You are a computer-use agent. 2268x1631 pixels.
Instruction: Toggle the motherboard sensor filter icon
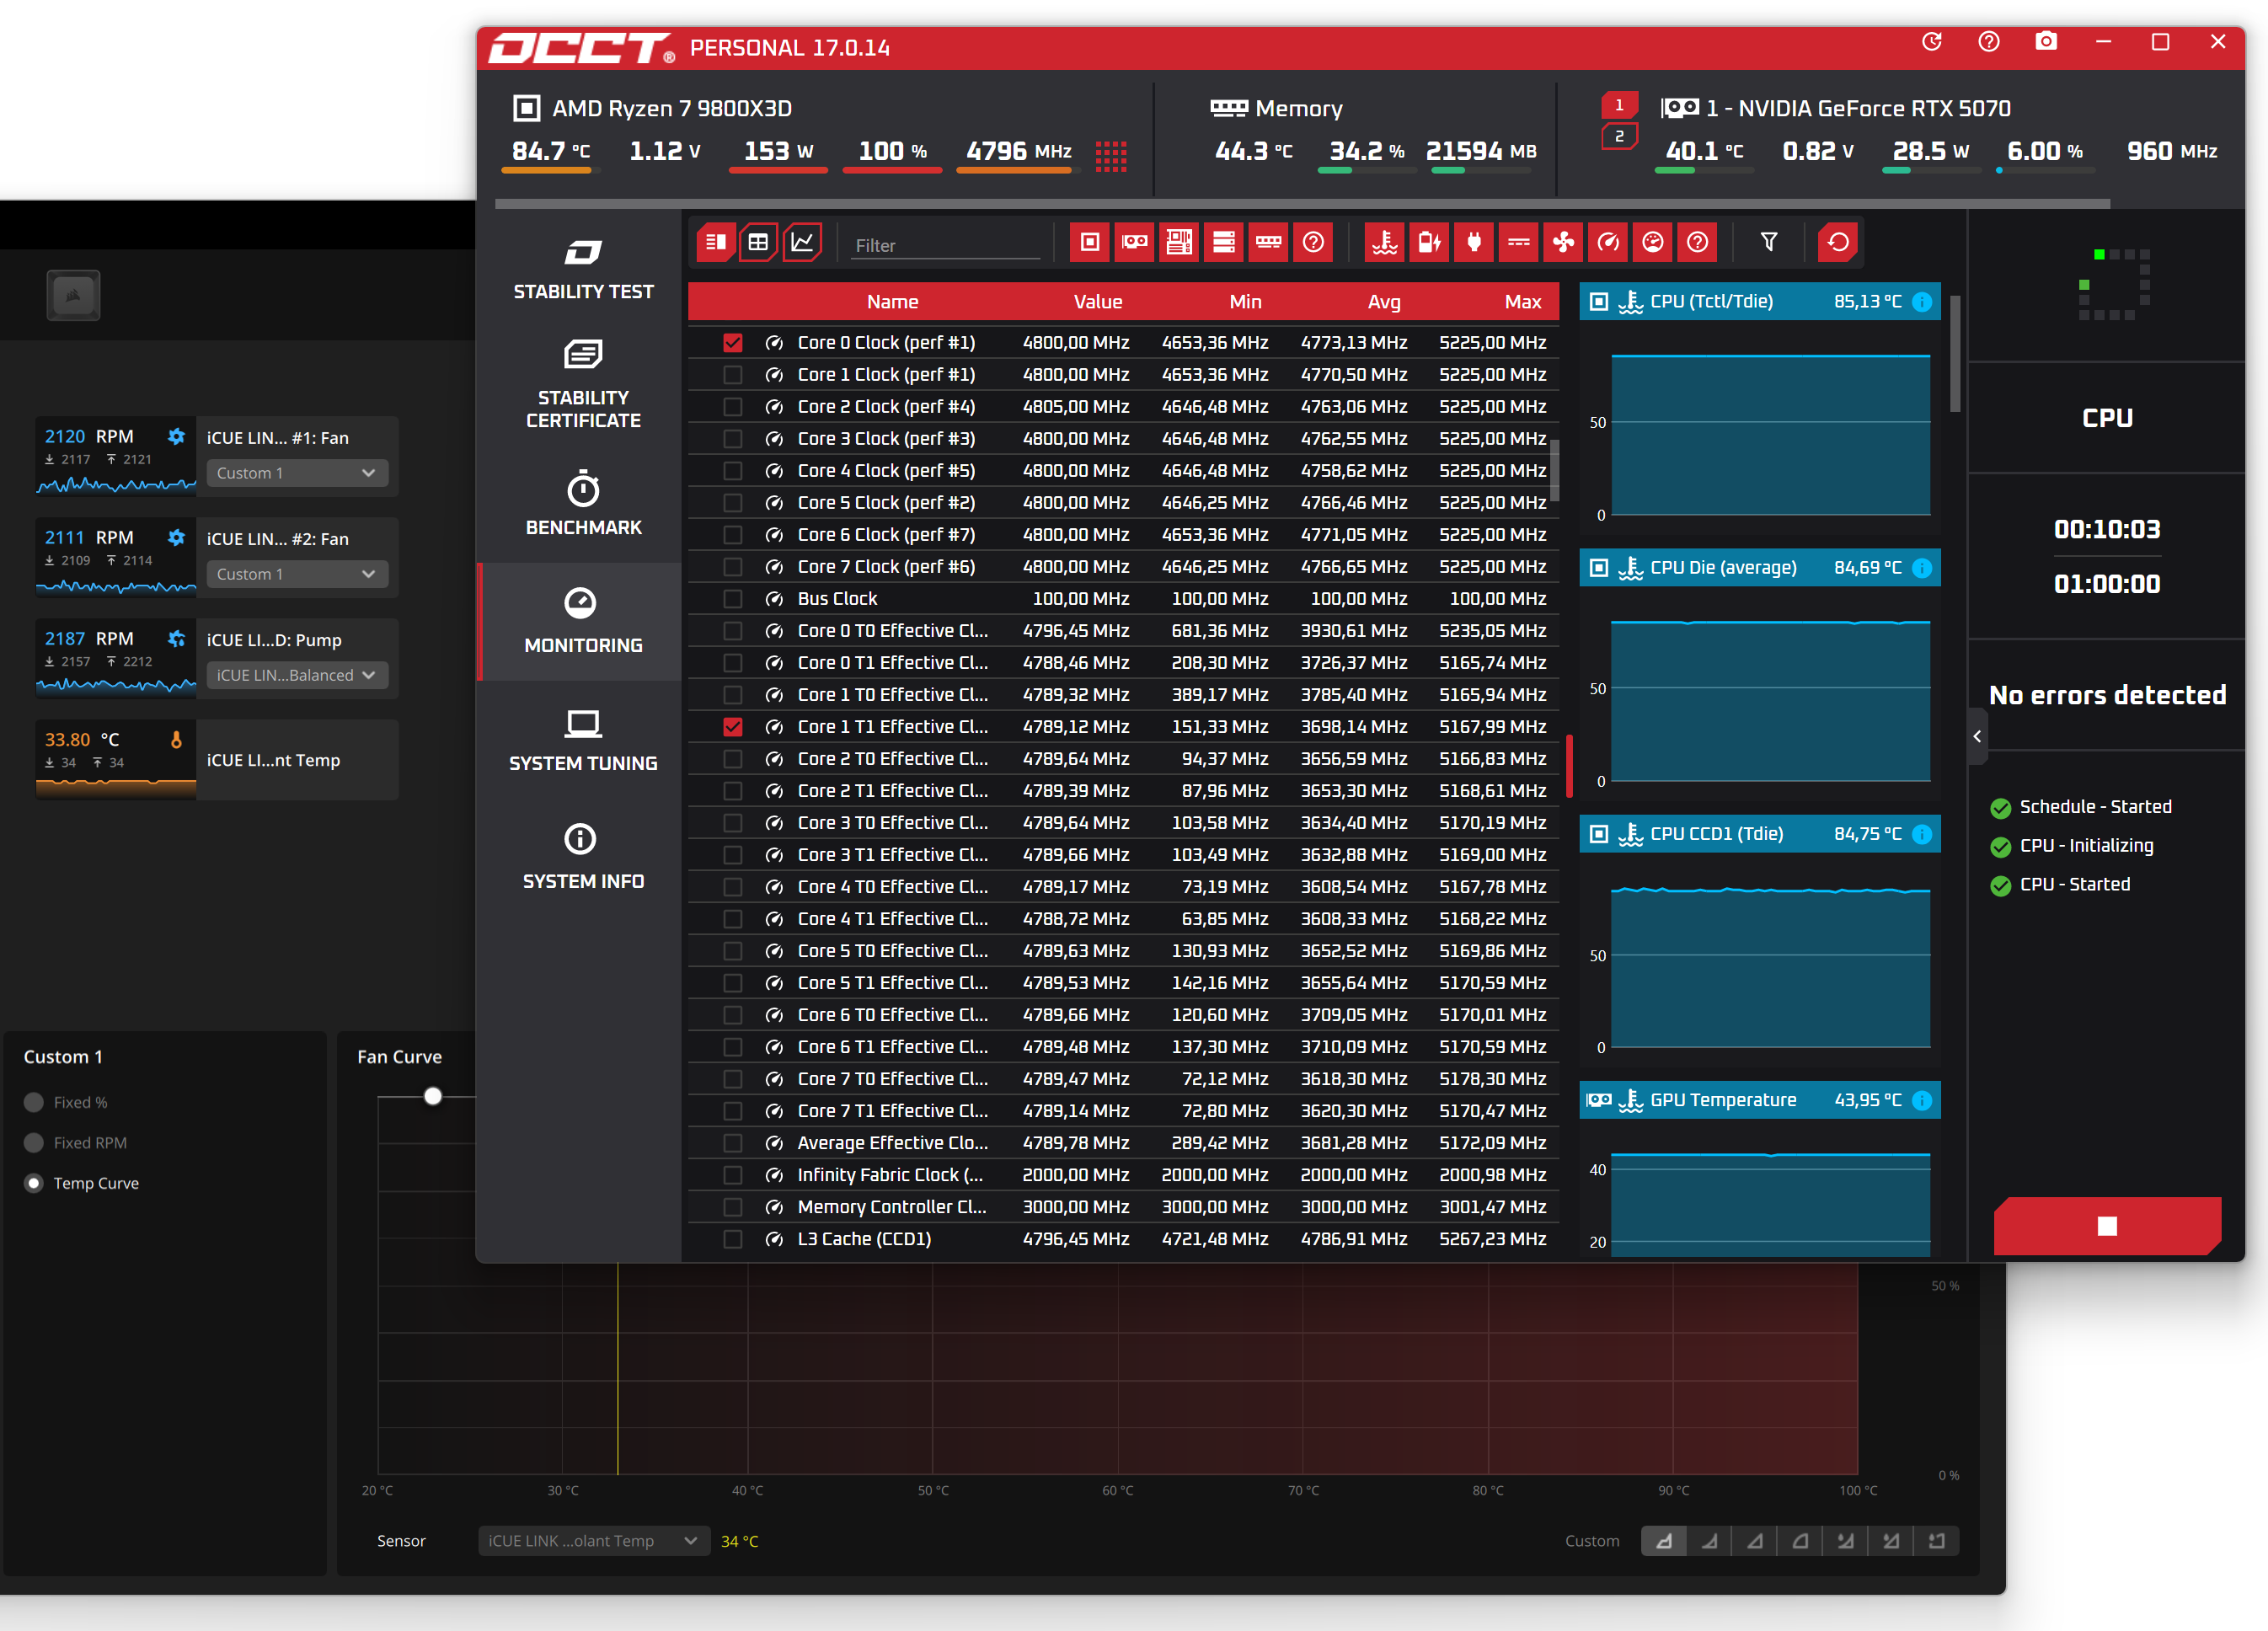click(1179, 242)
